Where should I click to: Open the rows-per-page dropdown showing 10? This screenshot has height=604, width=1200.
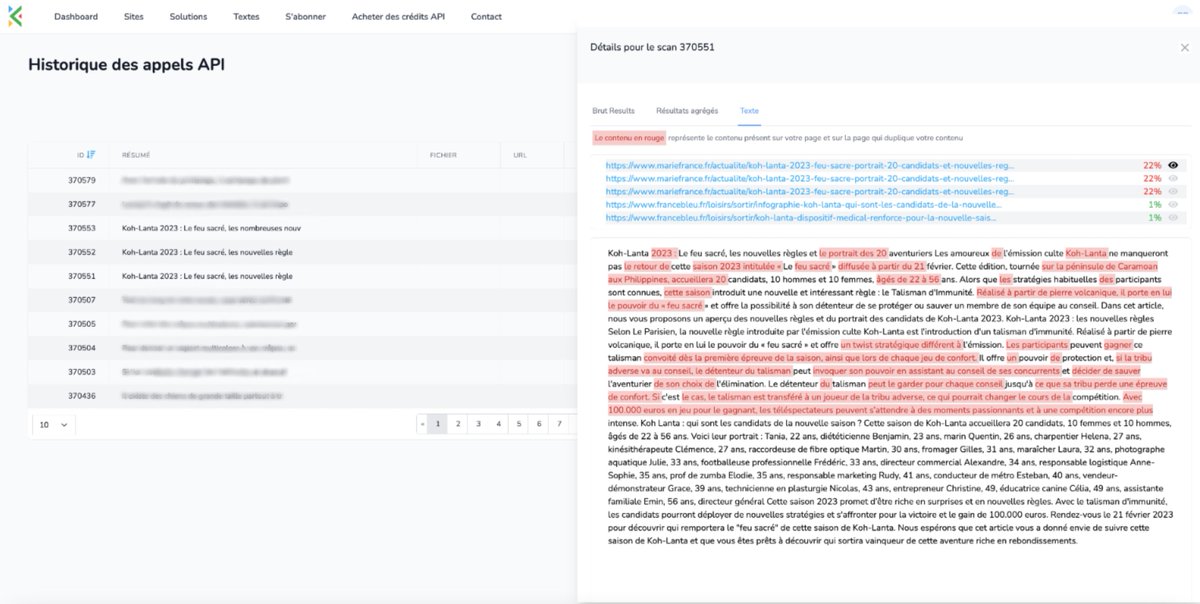[x=54, y=425]
